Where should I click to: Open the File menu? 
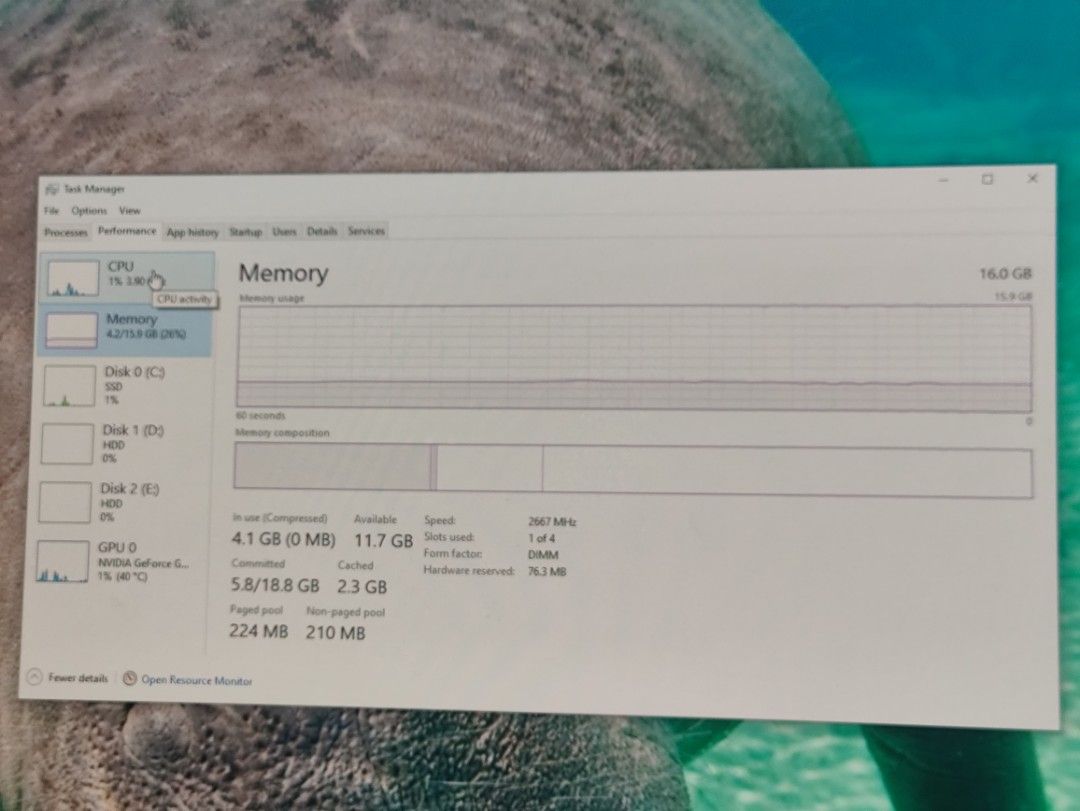pos(52,210)
